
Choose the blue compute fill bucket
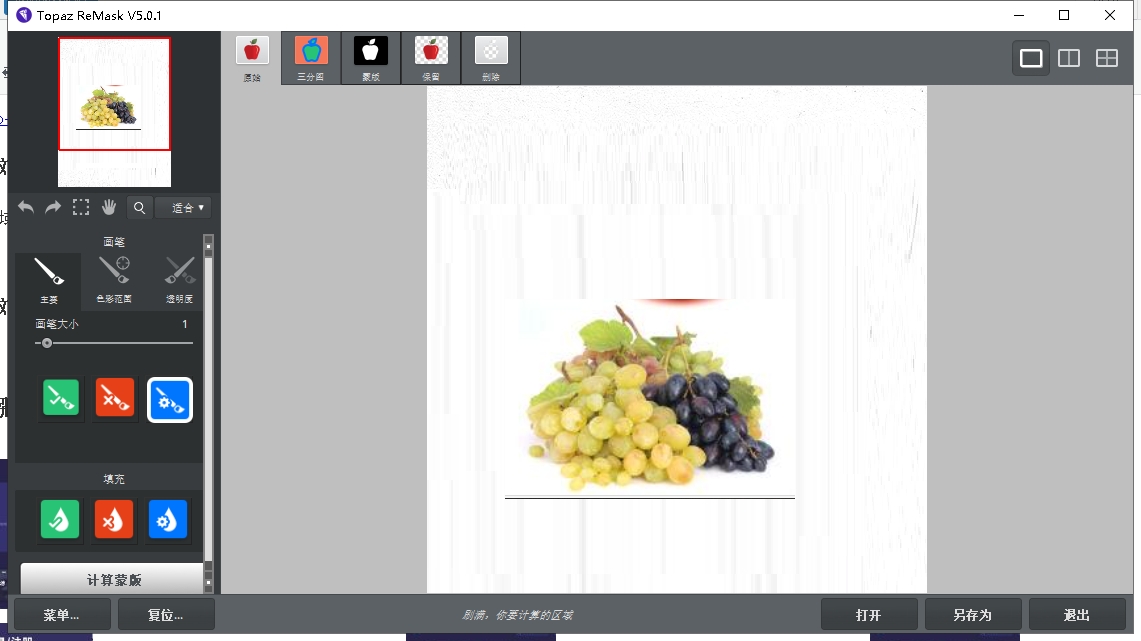coord(167,519)
